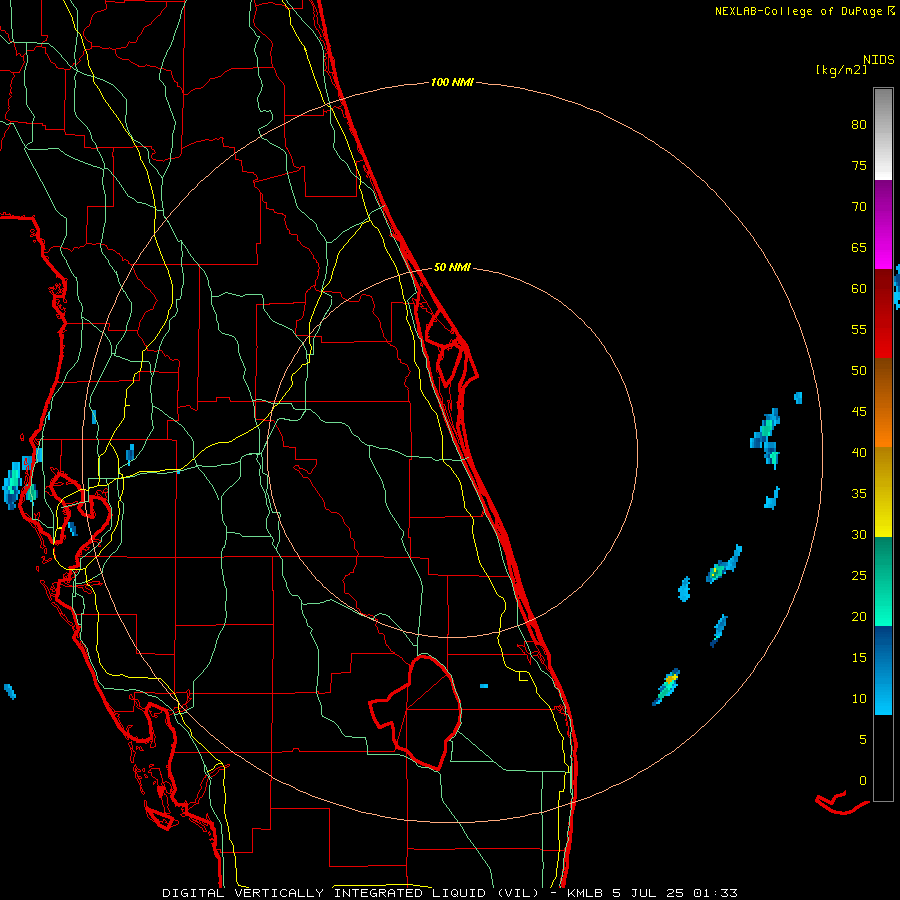Select the brown-orange segment of color bar
Viewport: 900px width, 900px height.
pos(883,402)
